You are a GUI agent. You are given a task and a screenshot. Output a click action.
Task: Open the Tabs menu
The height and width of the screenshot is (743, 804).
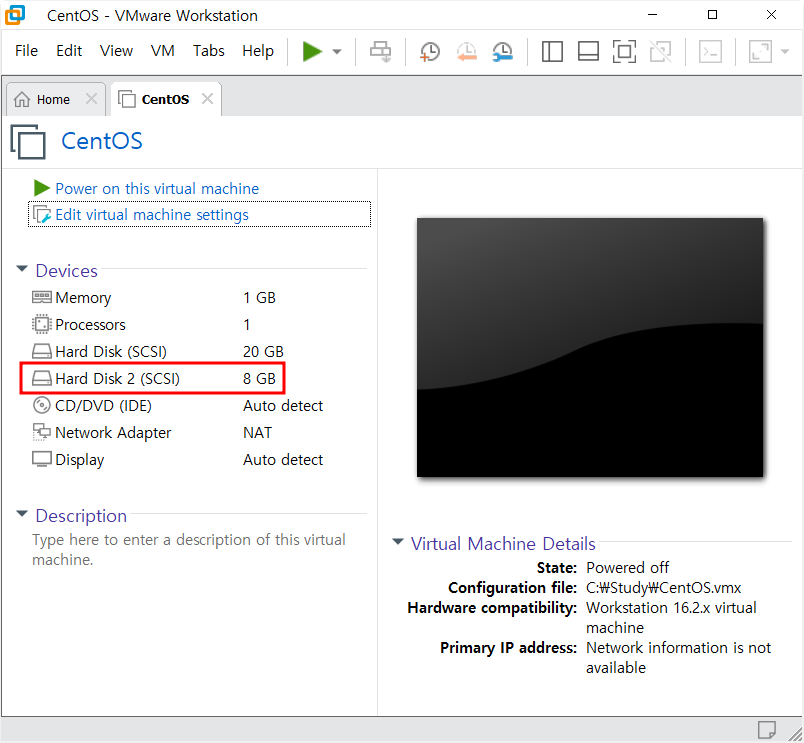pyautogui.click(x=208, y=51)
